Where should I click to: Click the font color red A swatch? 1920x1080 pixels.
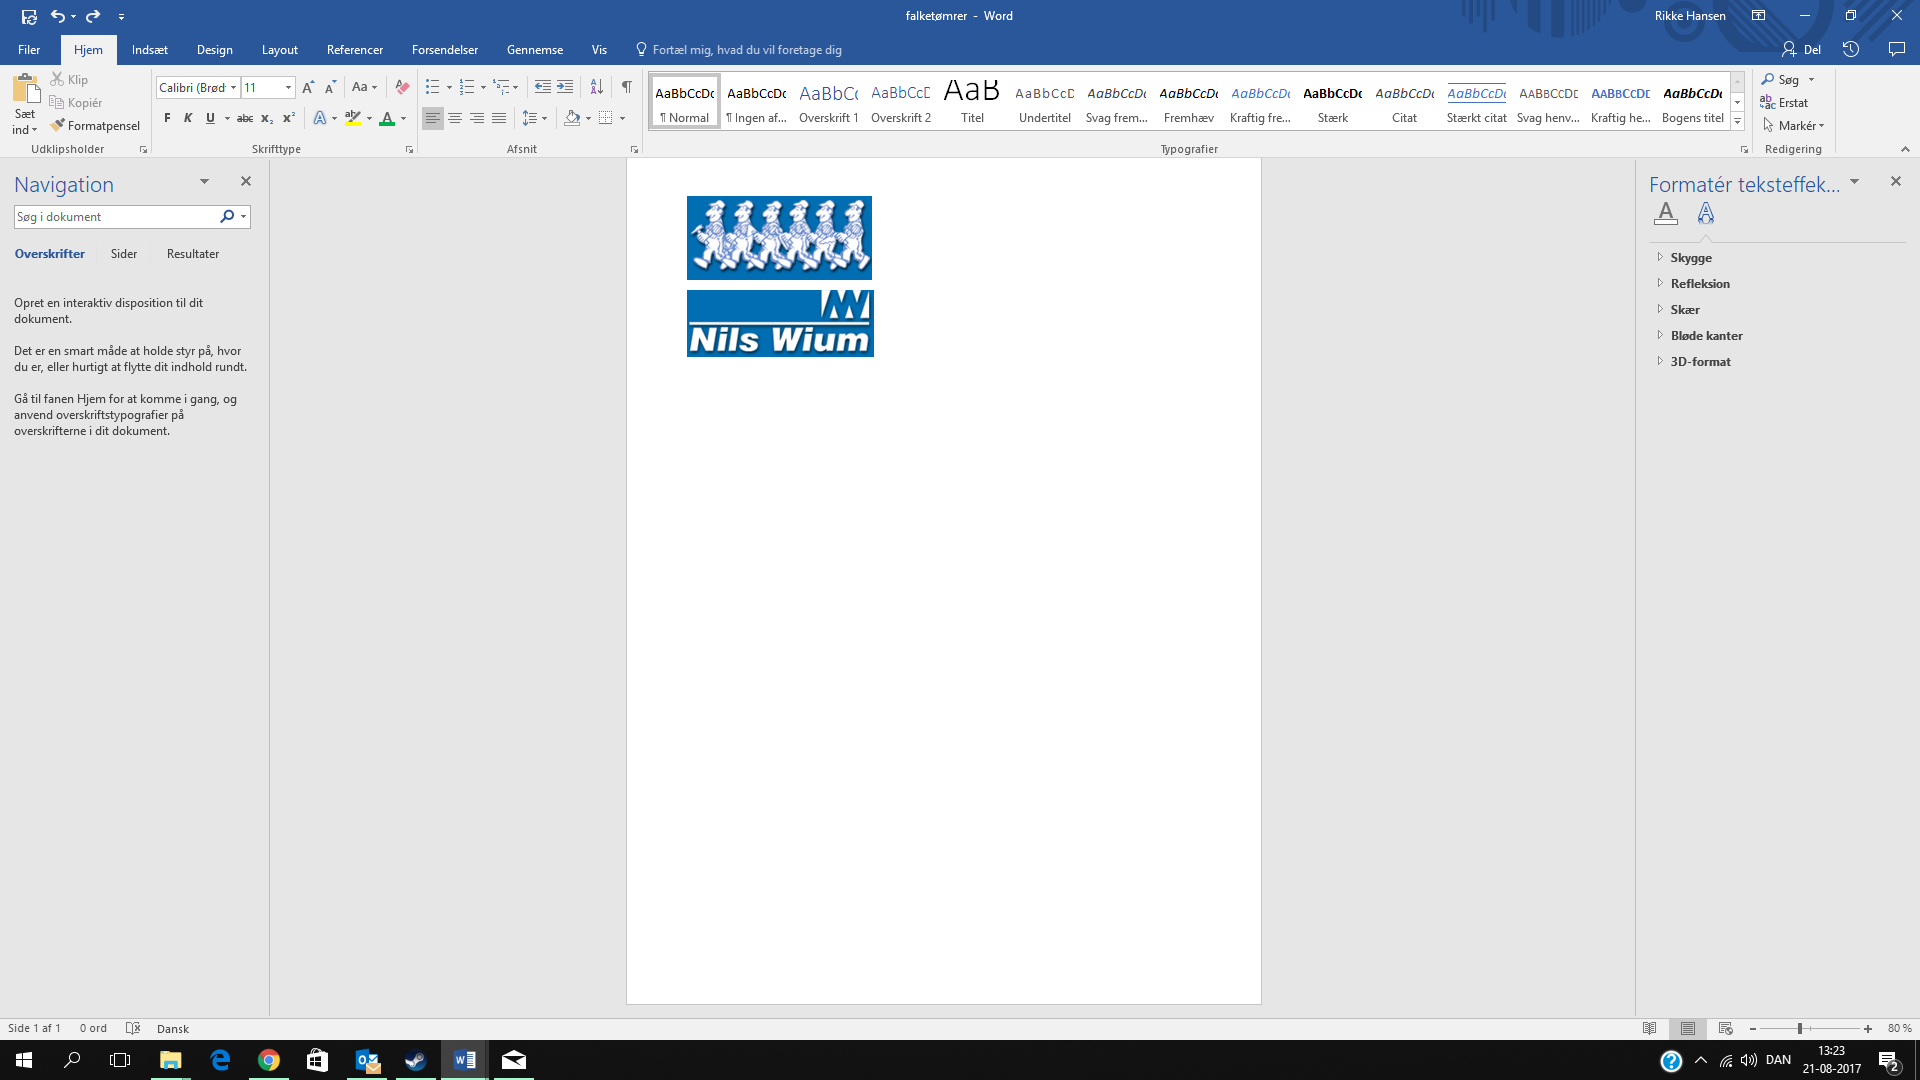[x=387, y=118]
